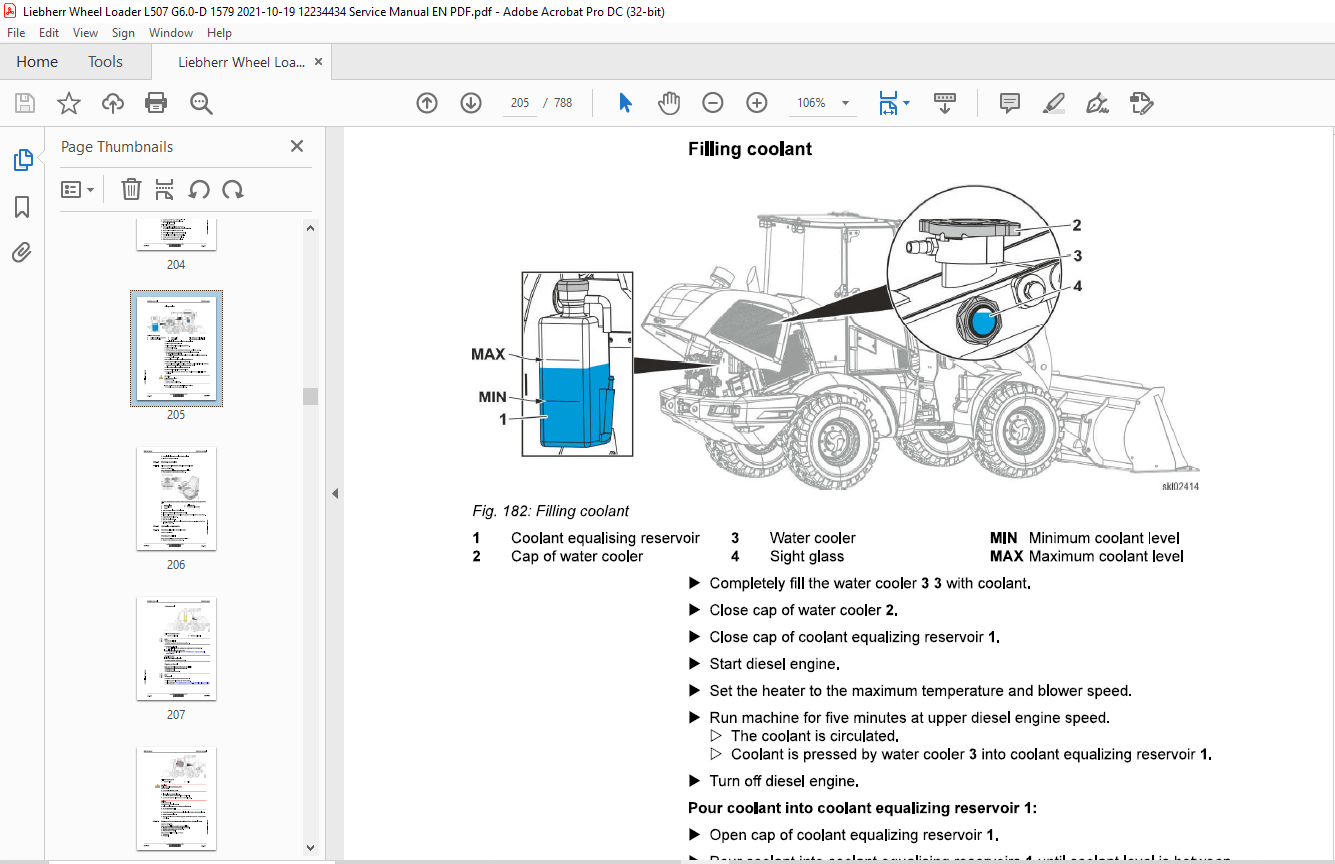This screenshot has height=864, width=1335.
Task: Save the file using the floppy disk icon
Action: (25, 103)
